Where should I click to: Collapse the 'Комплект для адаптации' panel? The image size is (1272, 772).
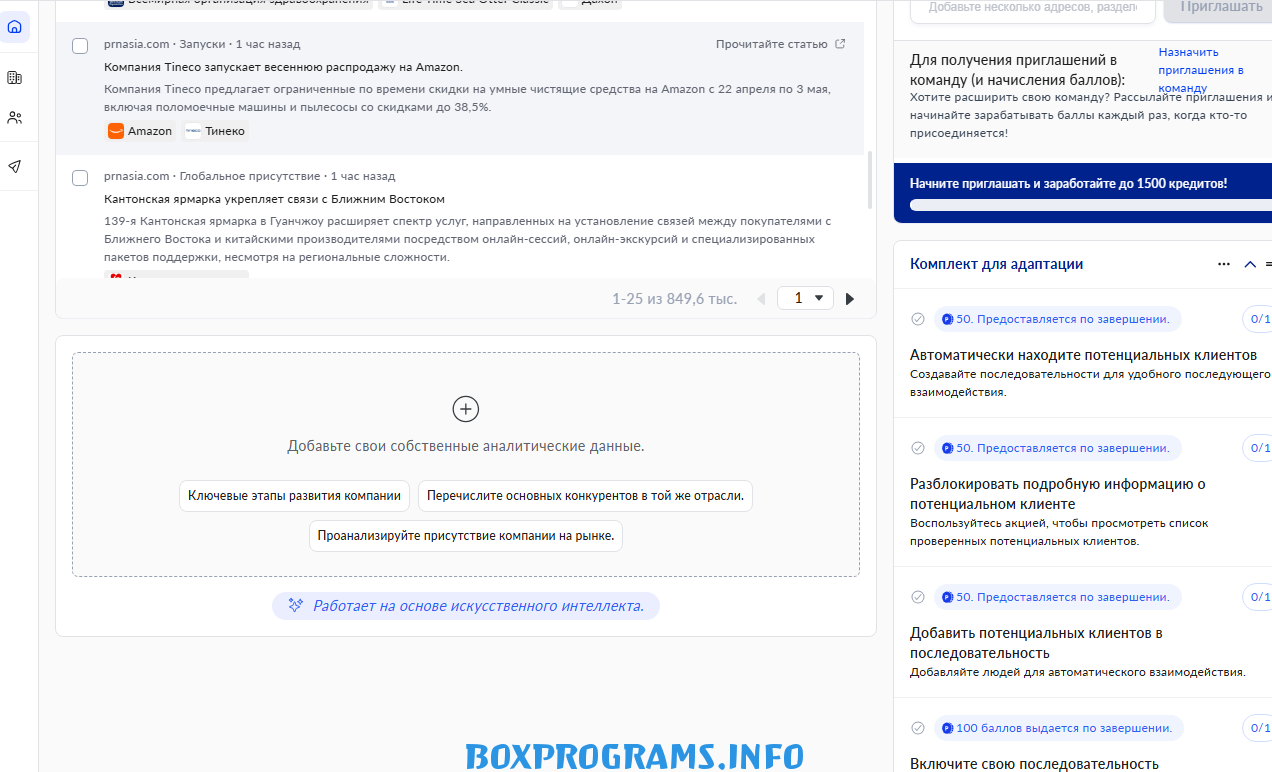click(x=1250, y=265)
